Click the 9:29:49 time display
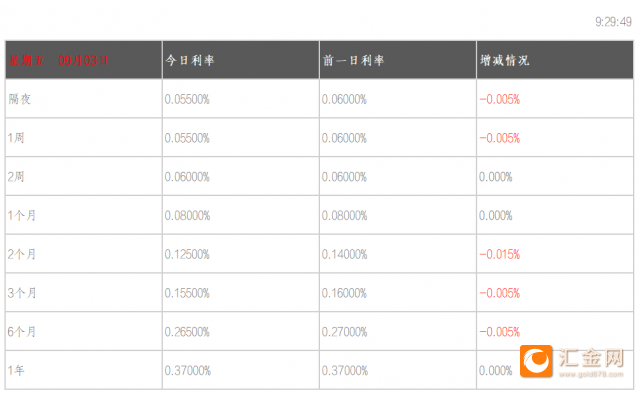This screenshot has height=400, width=640. tap(613, 20)
